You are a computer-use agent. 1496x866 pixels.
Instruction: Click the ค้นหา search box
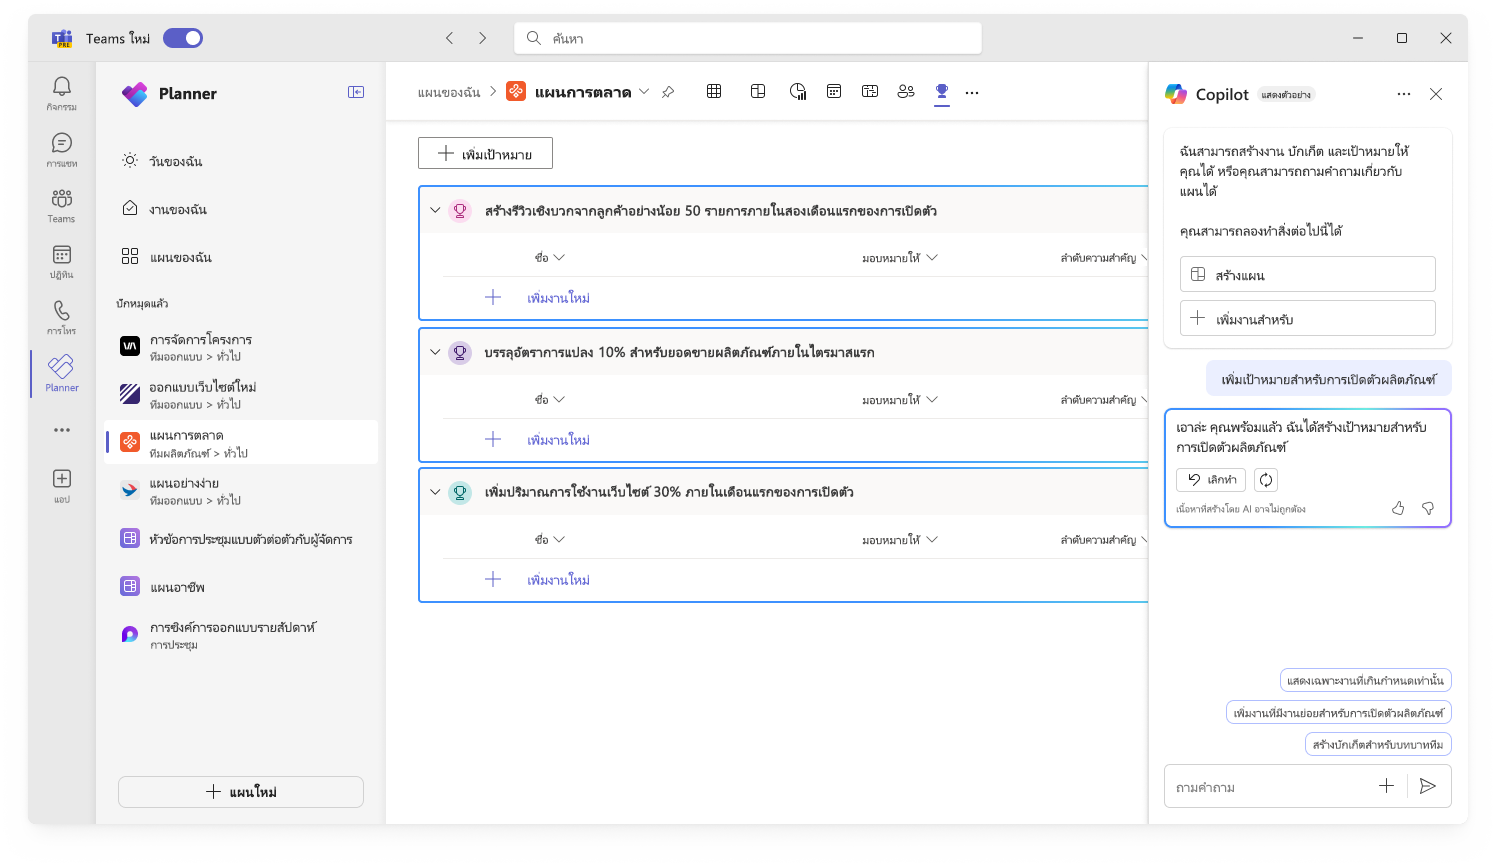(748, 38)
